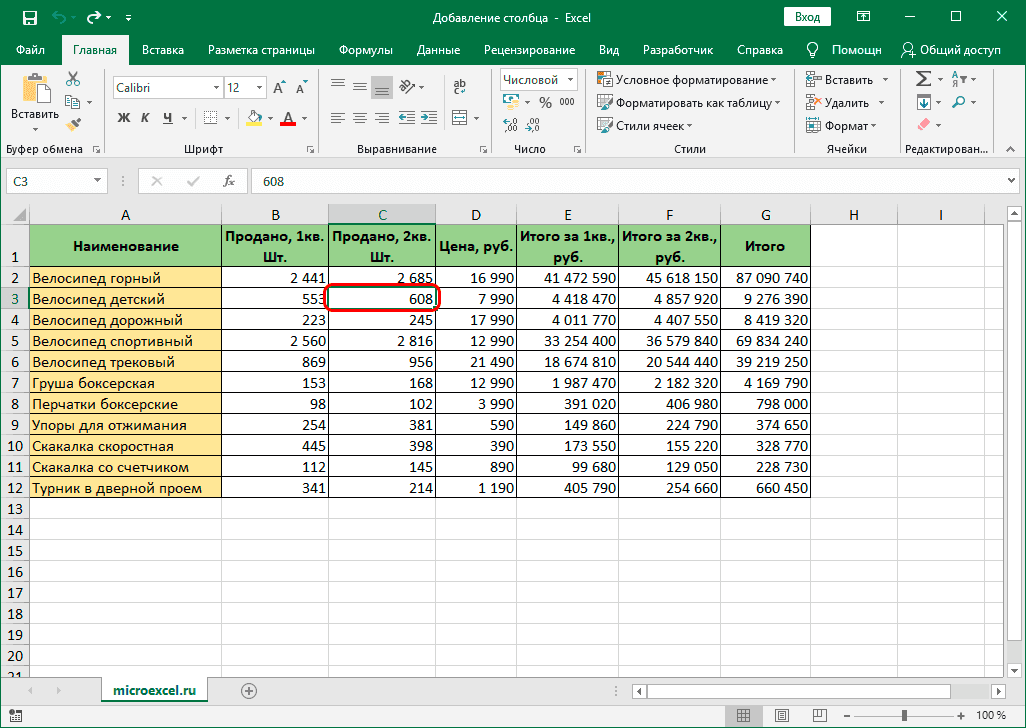Apply percent style from the Число group
The height and width of the screenshot is (728, 1026).
click(x=544, y=101)
